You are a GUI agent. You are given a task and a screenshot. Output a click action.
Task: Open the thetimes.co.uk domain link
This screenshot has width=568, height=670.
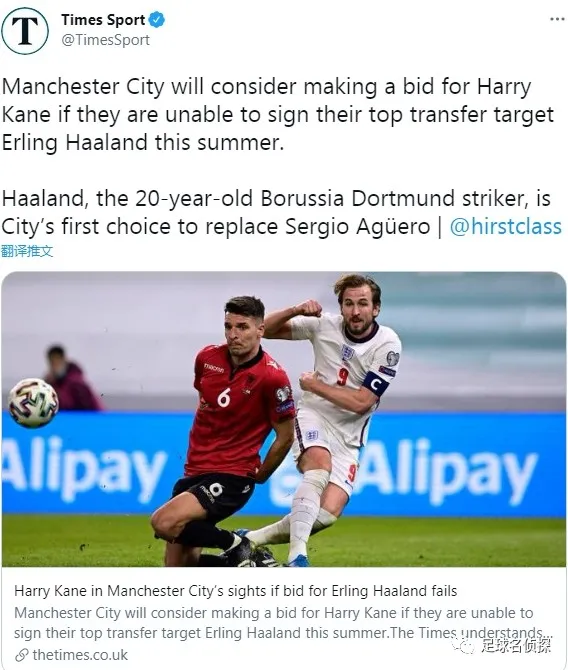coord(80,655)
